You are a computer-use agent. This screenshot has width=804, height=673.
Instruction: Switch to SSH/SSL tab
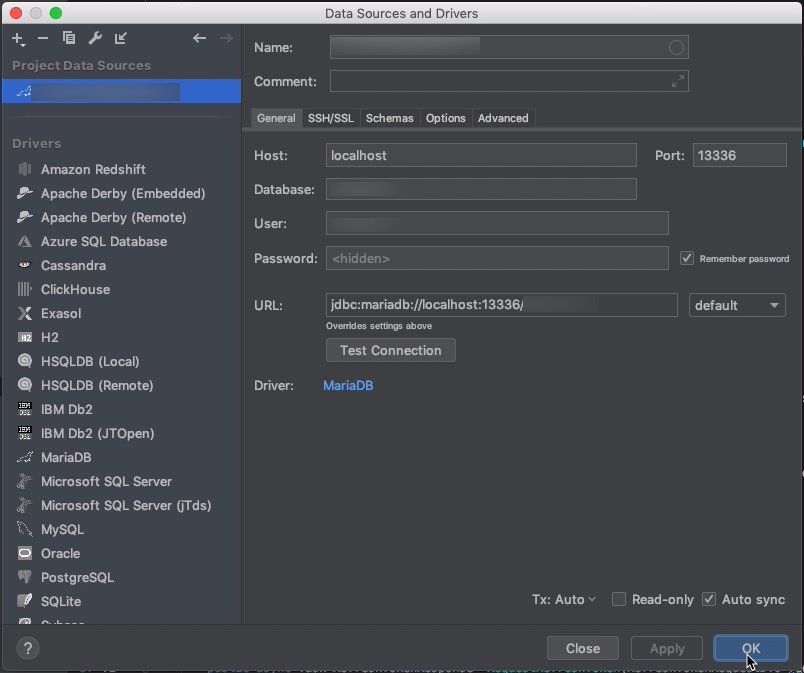pyautogui.click(x=331, y=118)
